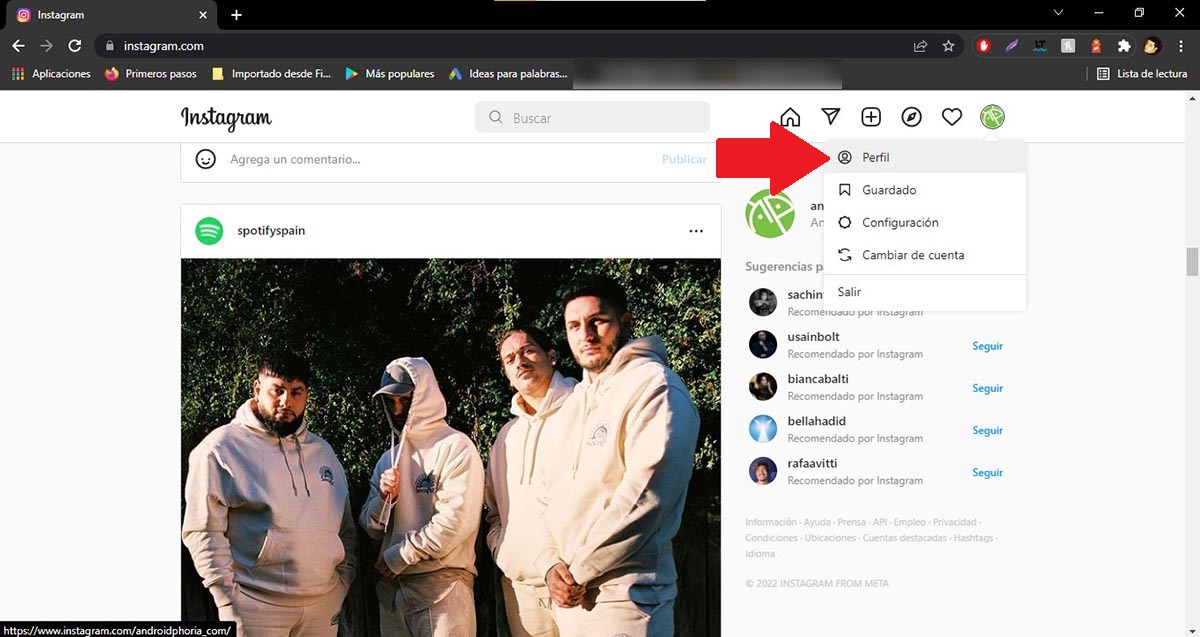Create new post plus icon
Viewport: 1200px width, 637px height.
[871, 117]
